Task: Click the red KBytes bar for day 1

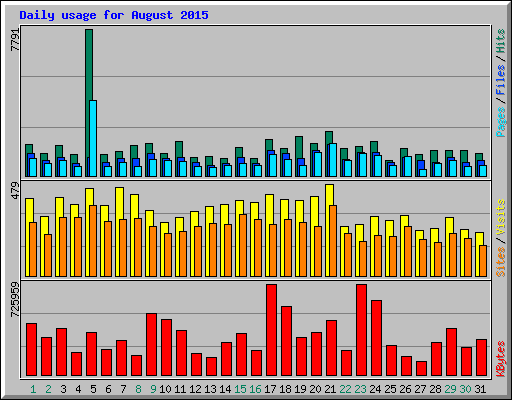Action: click(x=31, y=350)
